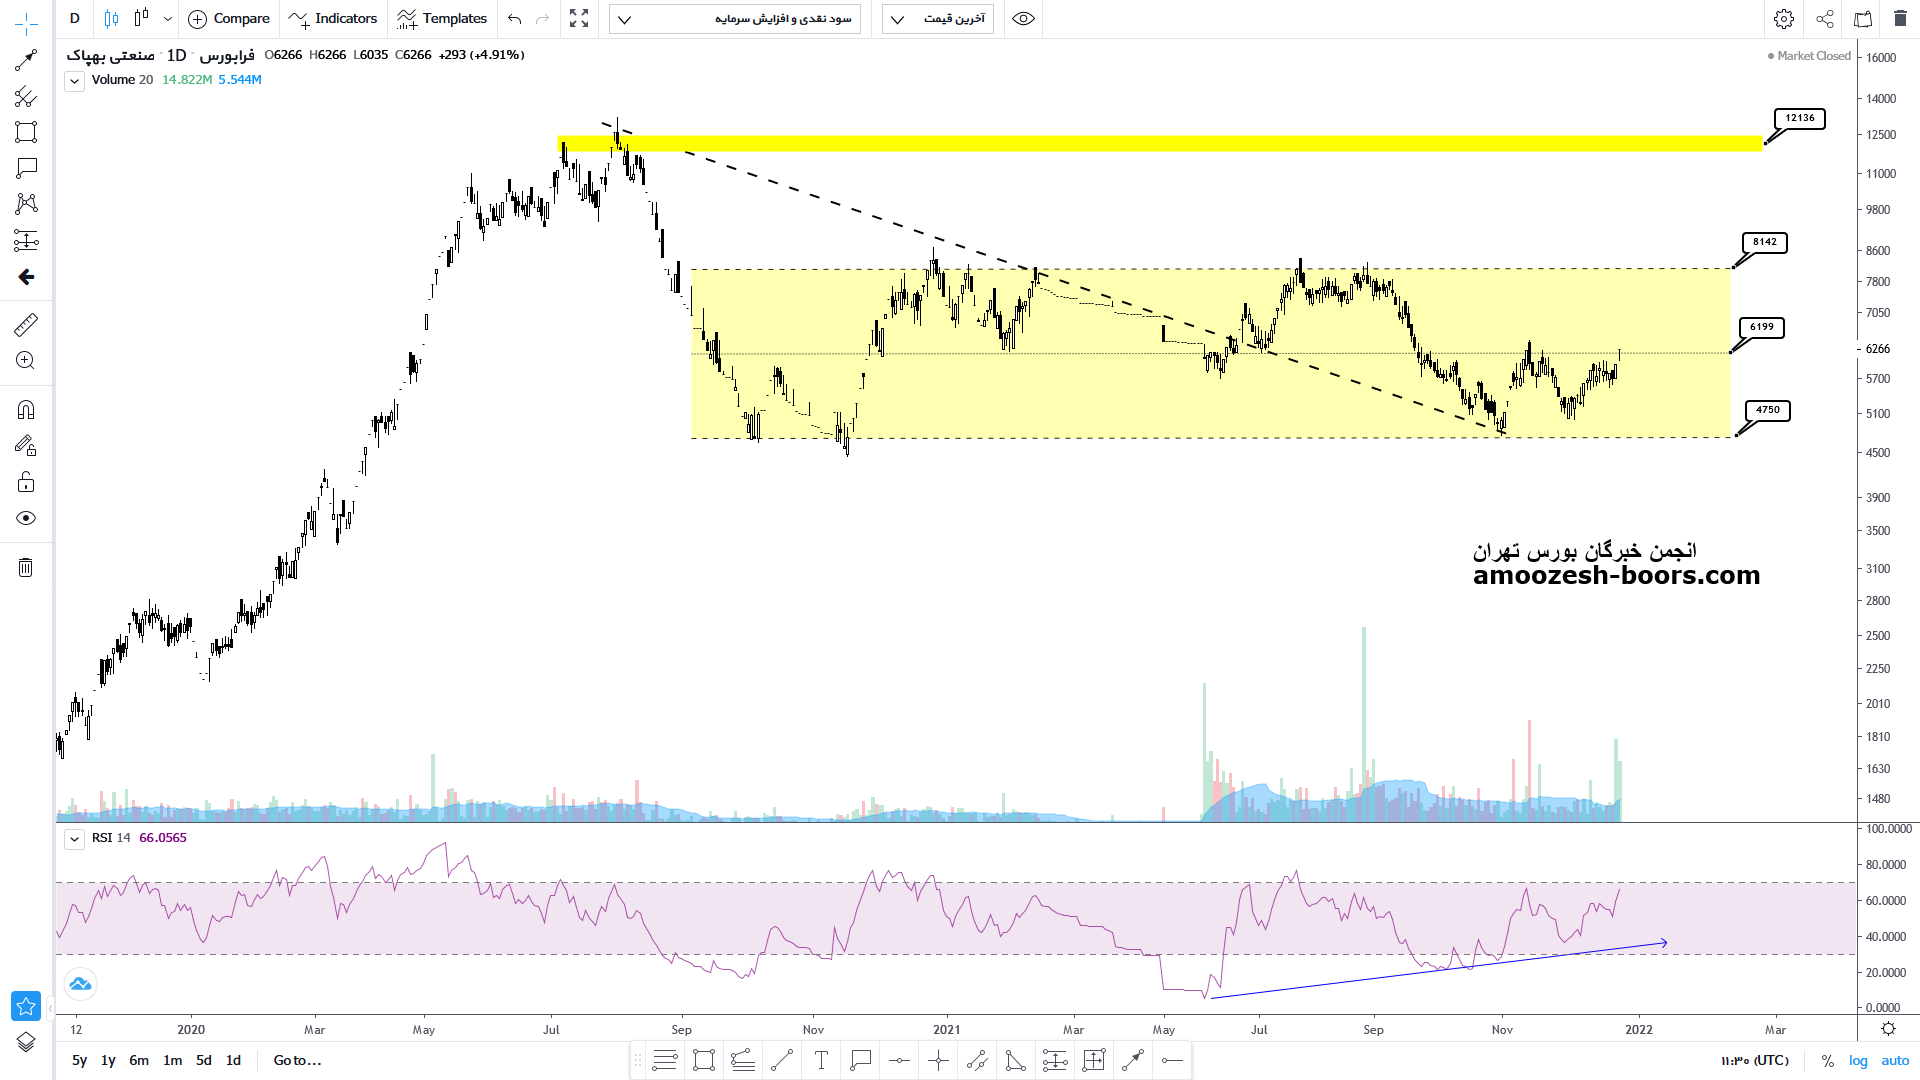The image size is (1920, 1080).
Task: Open chart settings gear icon
Action: (x=1784, y=19)
